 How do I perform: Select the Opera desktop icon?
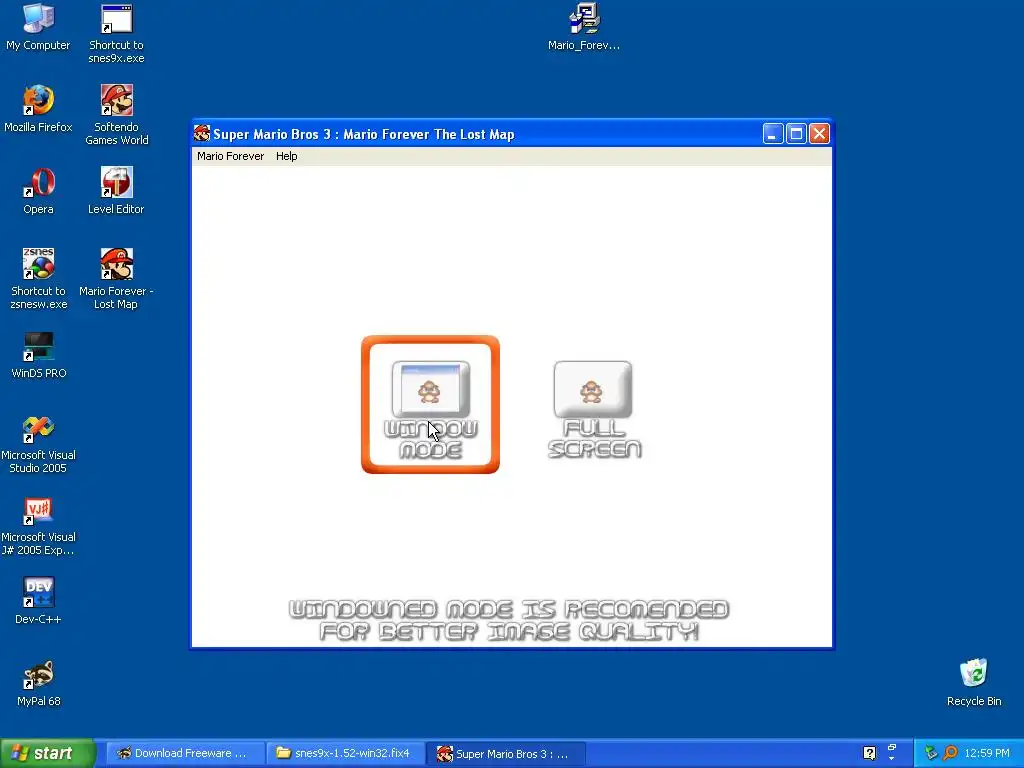(x=38, y=191)
